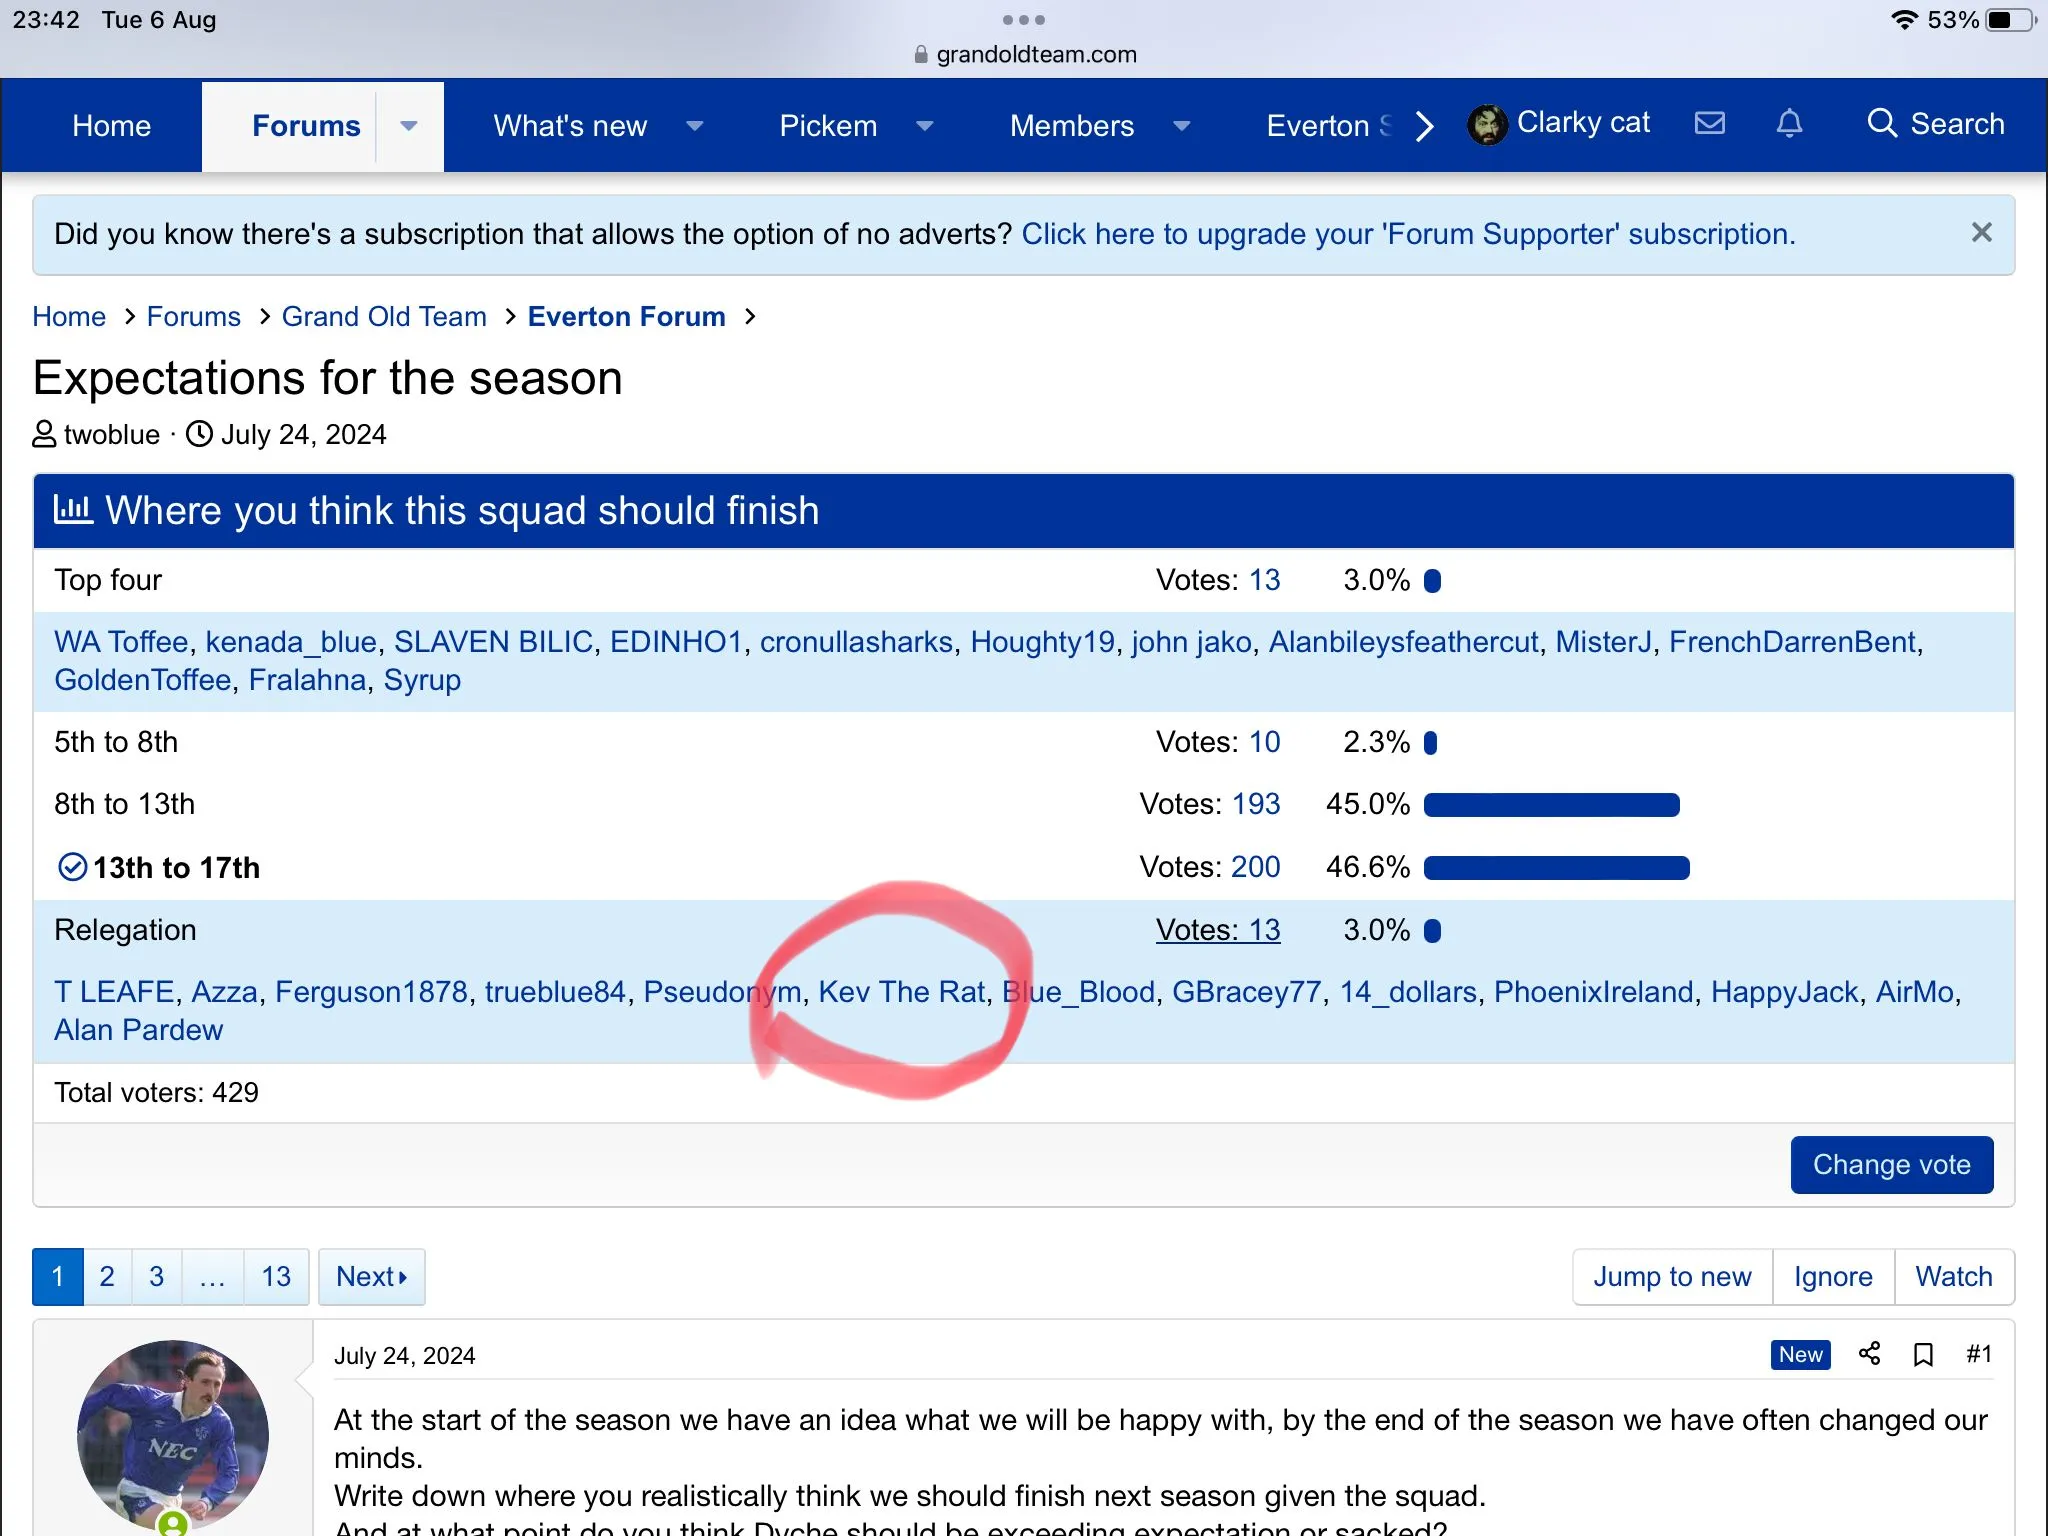This screenshot has width=2048, height=1536.
Task: Toggle the Ignore thread option
Action: 1835,1276
